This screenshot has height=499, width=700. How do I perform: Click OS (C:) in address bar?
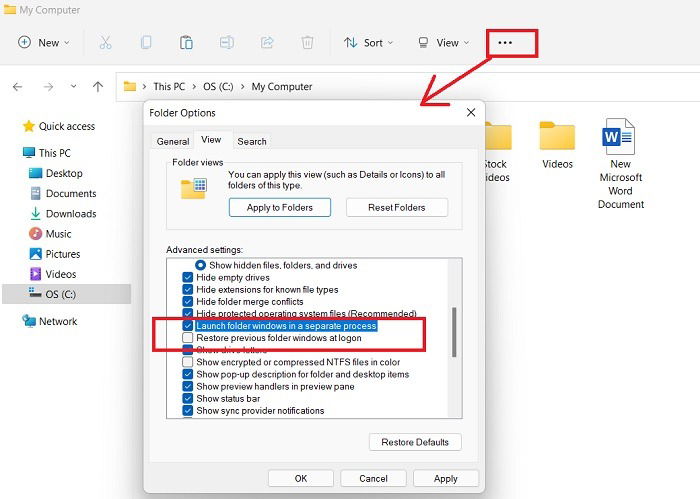(218, 87)
